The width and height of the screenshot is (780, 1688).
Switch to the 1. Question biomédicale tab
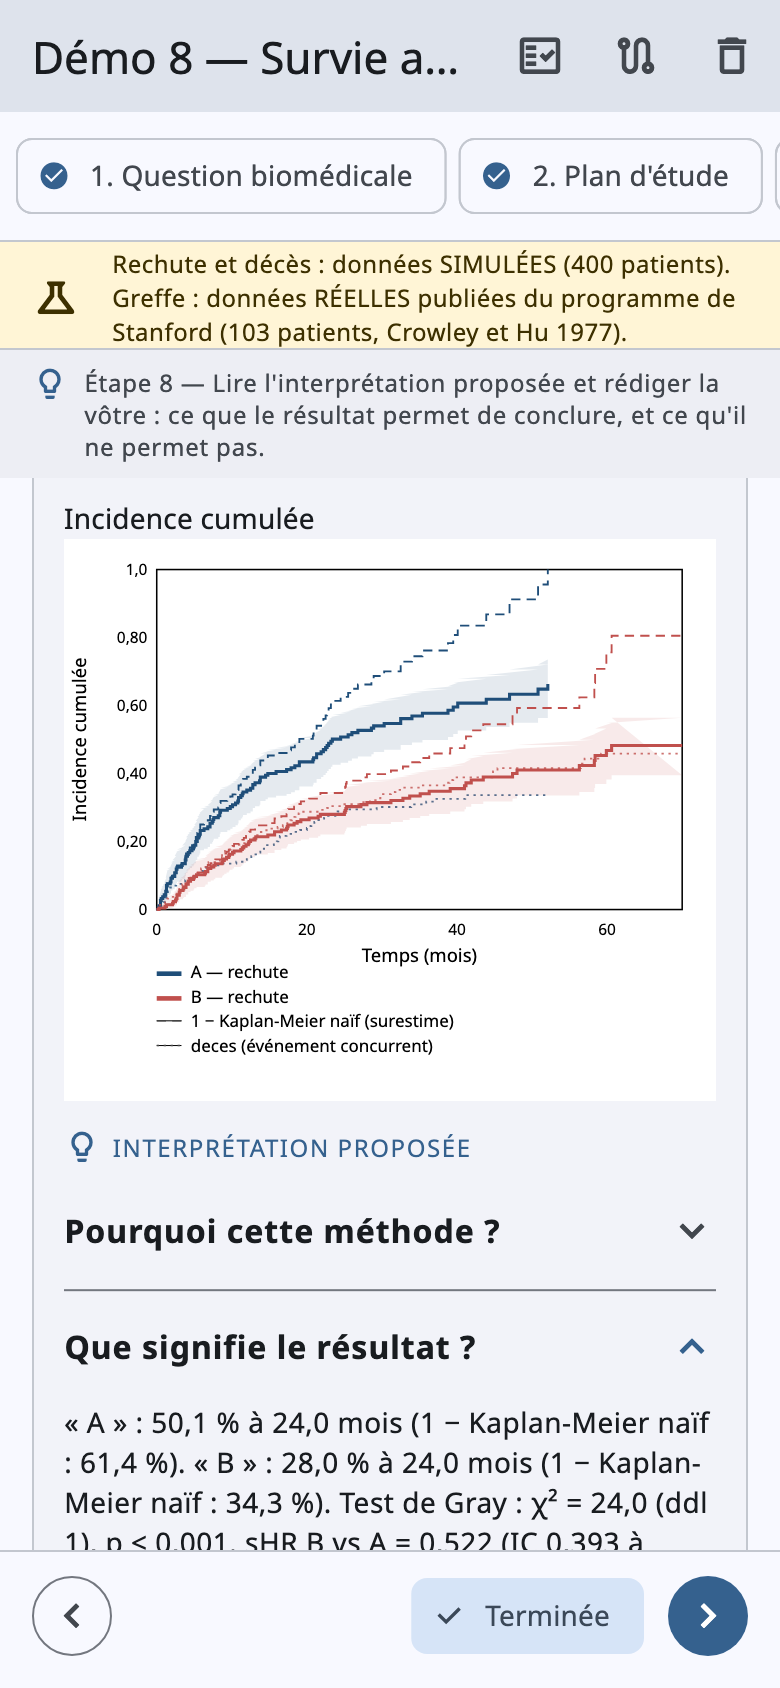pyautogui.click(x=231, y=176)
